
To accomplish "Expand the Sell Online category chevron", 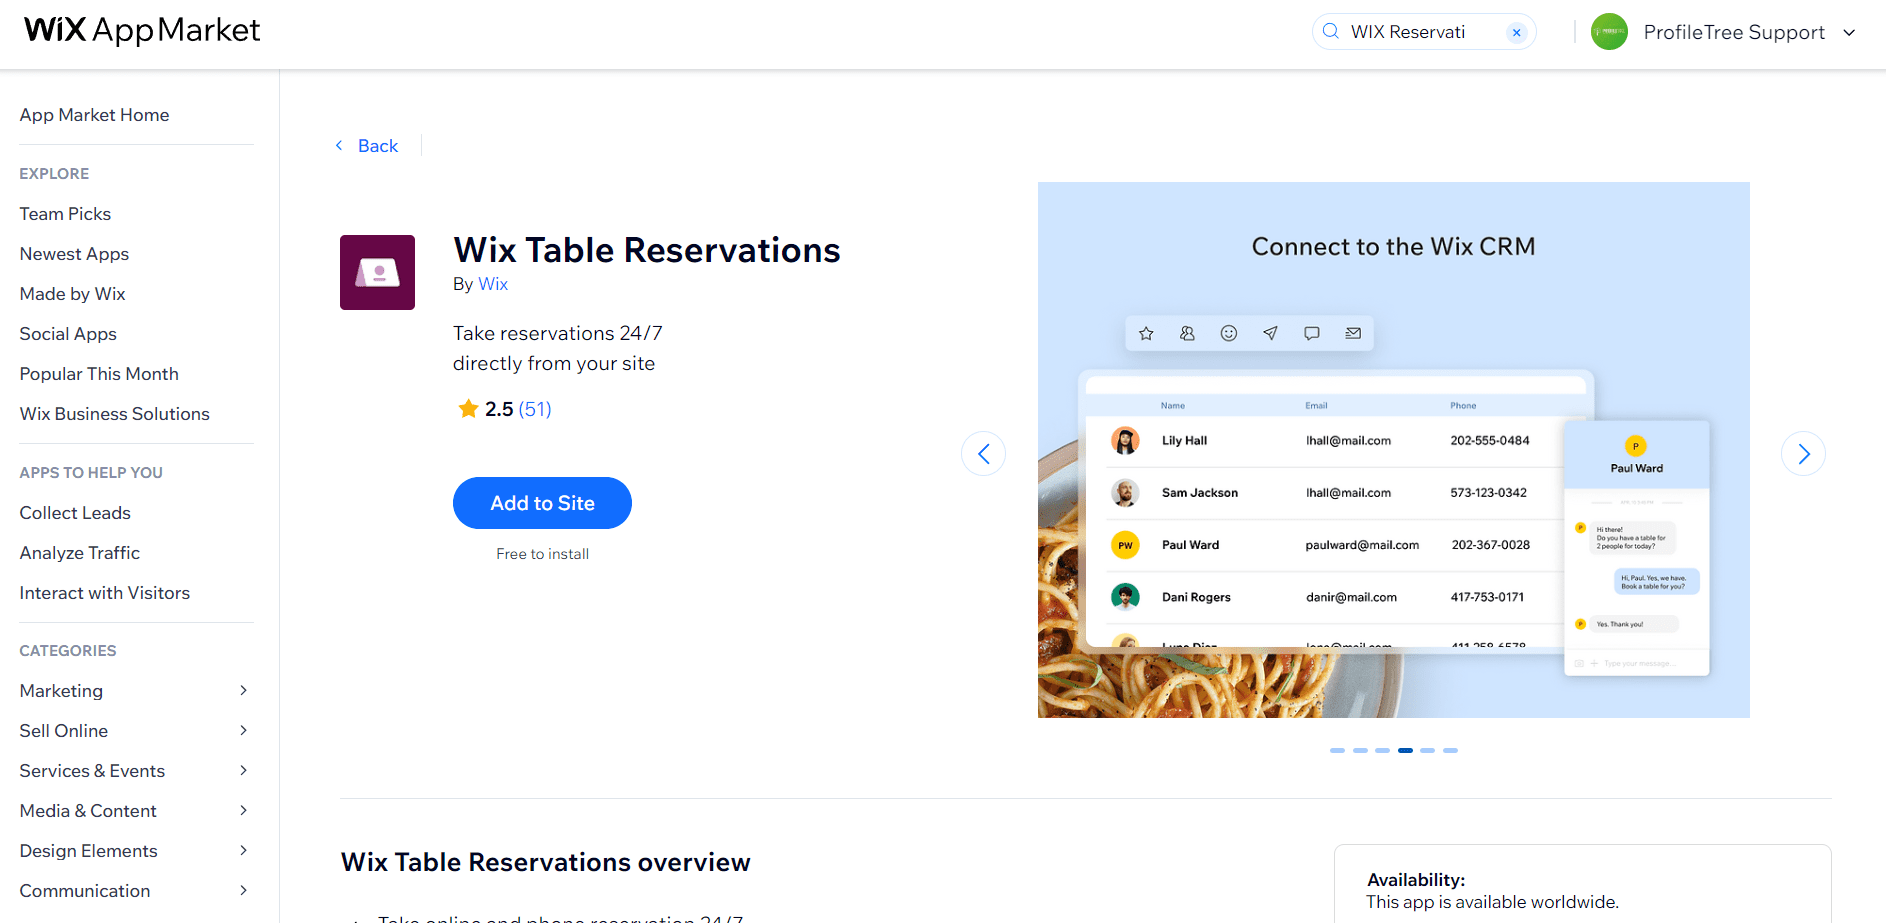I will pos(243,730).
